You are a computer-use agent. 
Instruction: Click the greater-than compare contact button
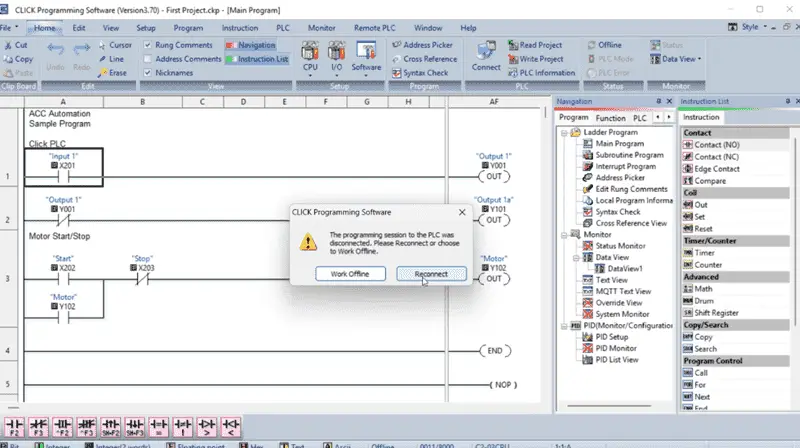(x=207, y=427)
